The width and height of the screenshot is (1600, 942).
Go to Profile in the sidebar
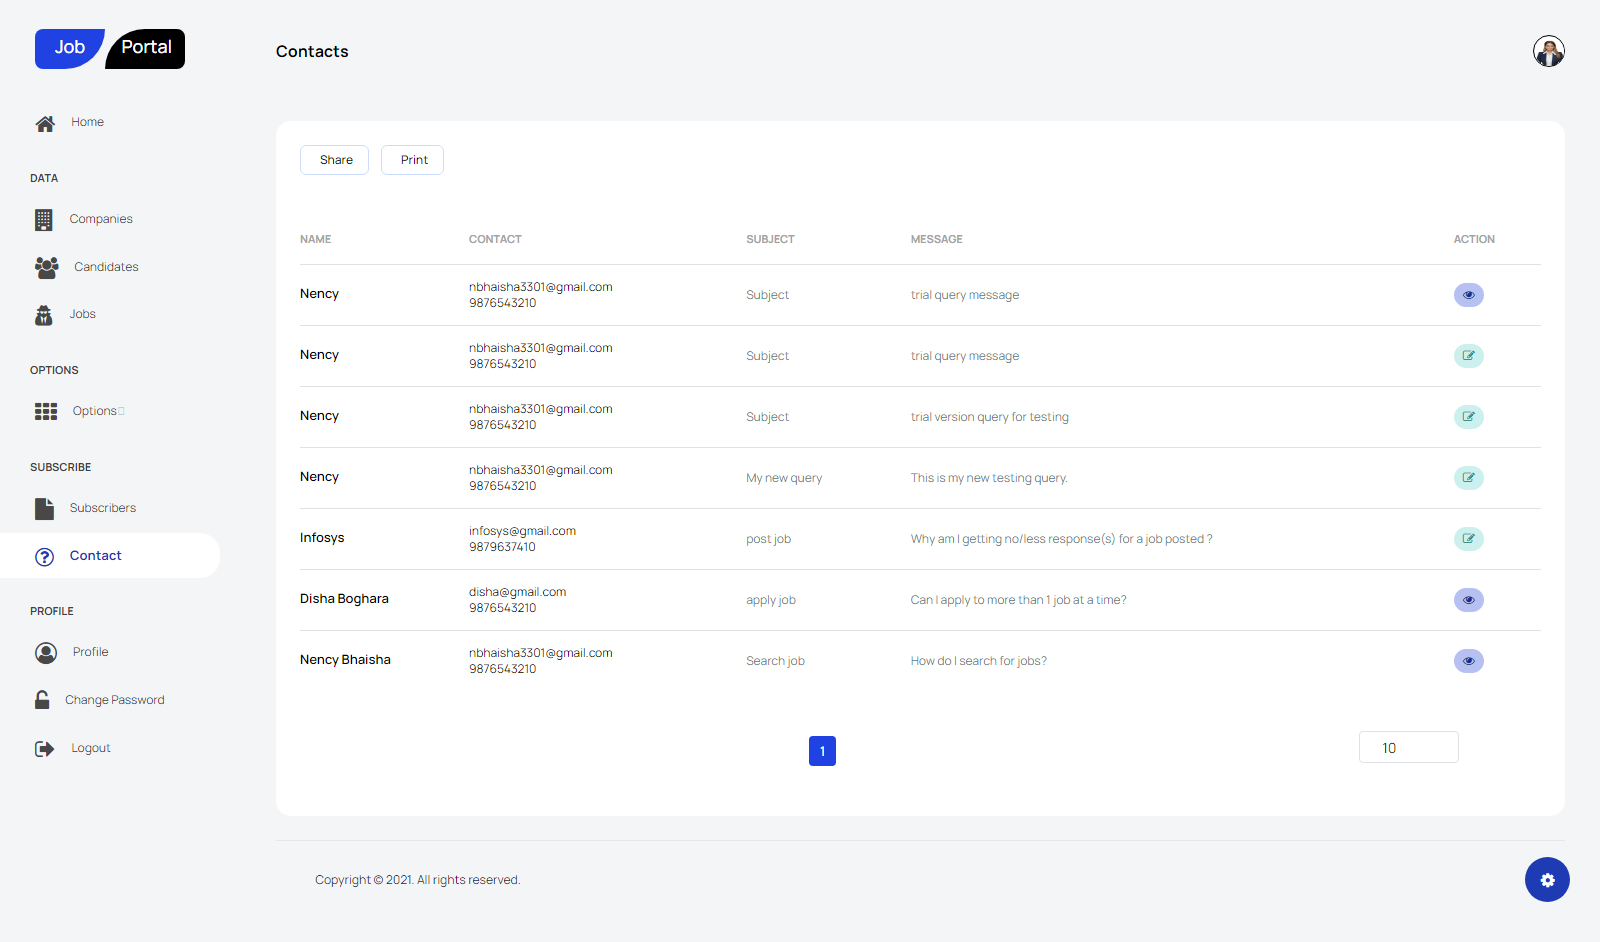click(90, 652)
